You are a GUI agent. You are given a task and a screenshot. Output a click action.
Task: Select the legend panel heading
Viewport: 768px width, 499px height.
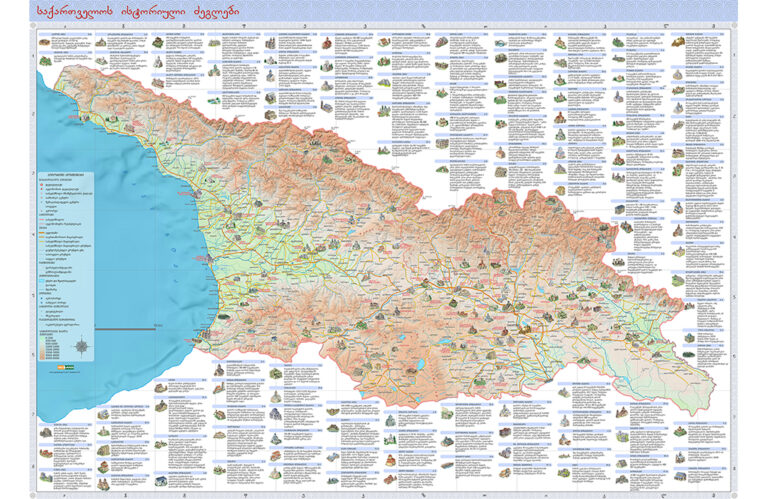(64, 172)
